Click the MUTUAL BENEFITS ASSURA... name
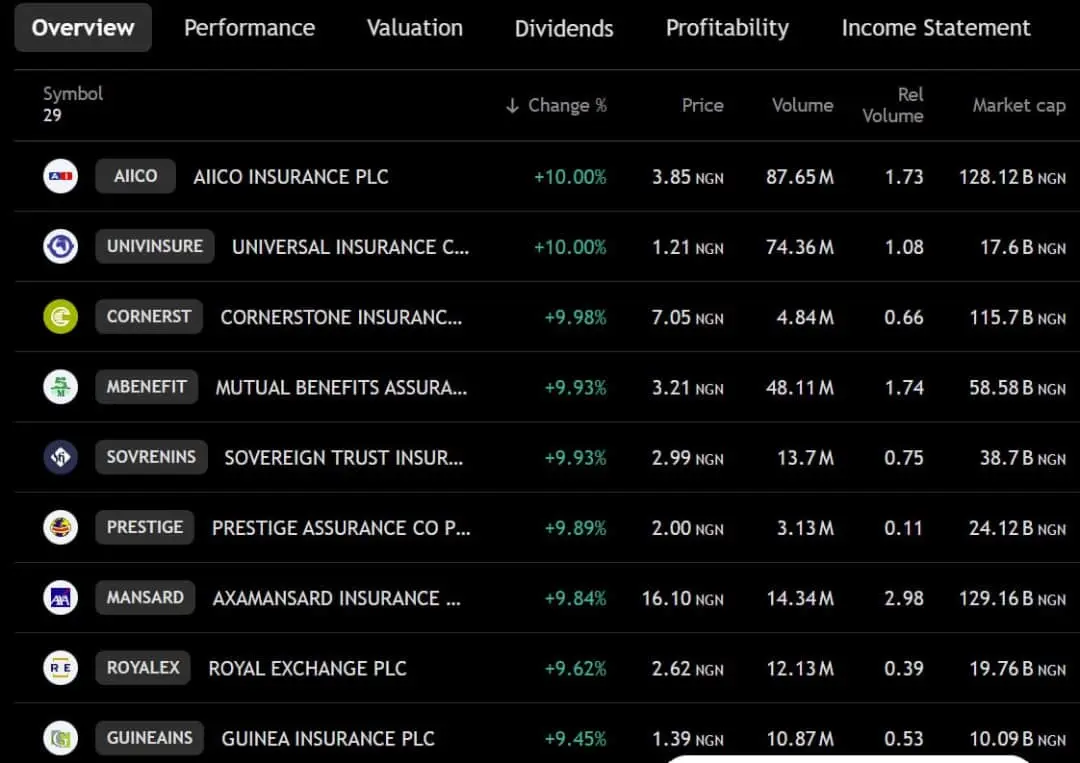The width and height of the screenshot is (1080, 763). [x=341, y=388]
